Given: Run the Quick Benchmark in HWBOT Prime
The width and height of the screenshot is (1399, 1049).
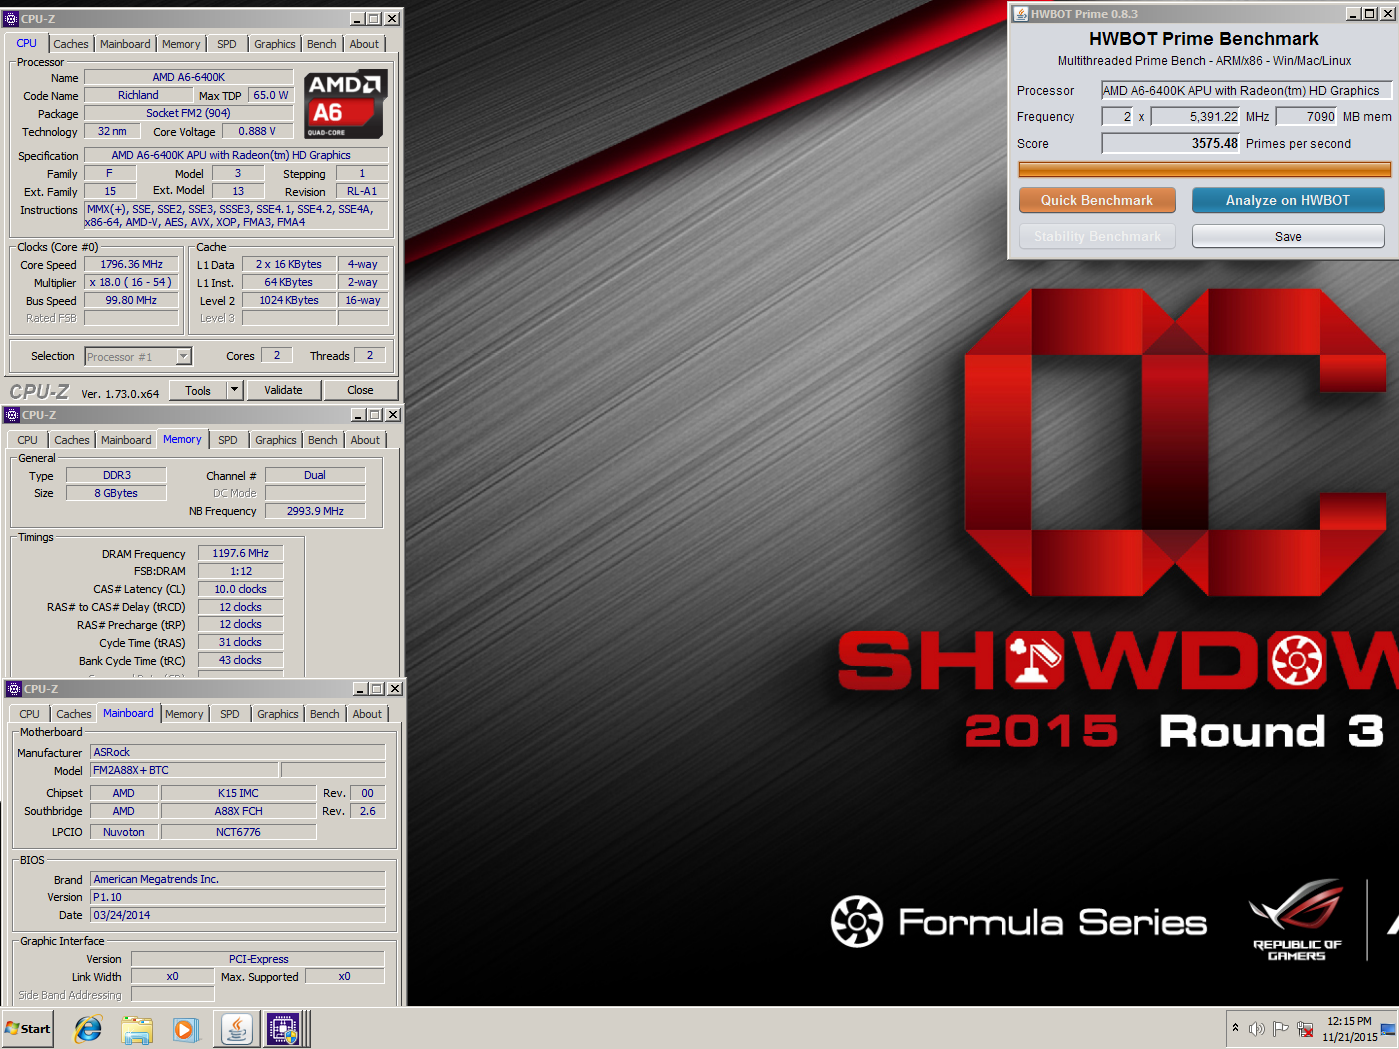Looking at the screenshot, I should pyautogui.click(x=1097, y=200).
